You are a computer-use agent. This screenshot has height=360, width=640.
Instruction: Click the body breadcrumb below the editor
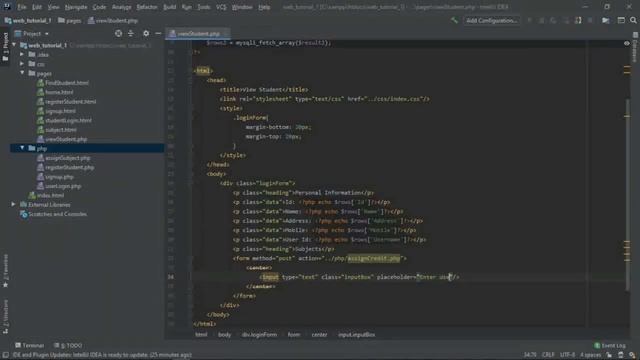click(224, 335)
